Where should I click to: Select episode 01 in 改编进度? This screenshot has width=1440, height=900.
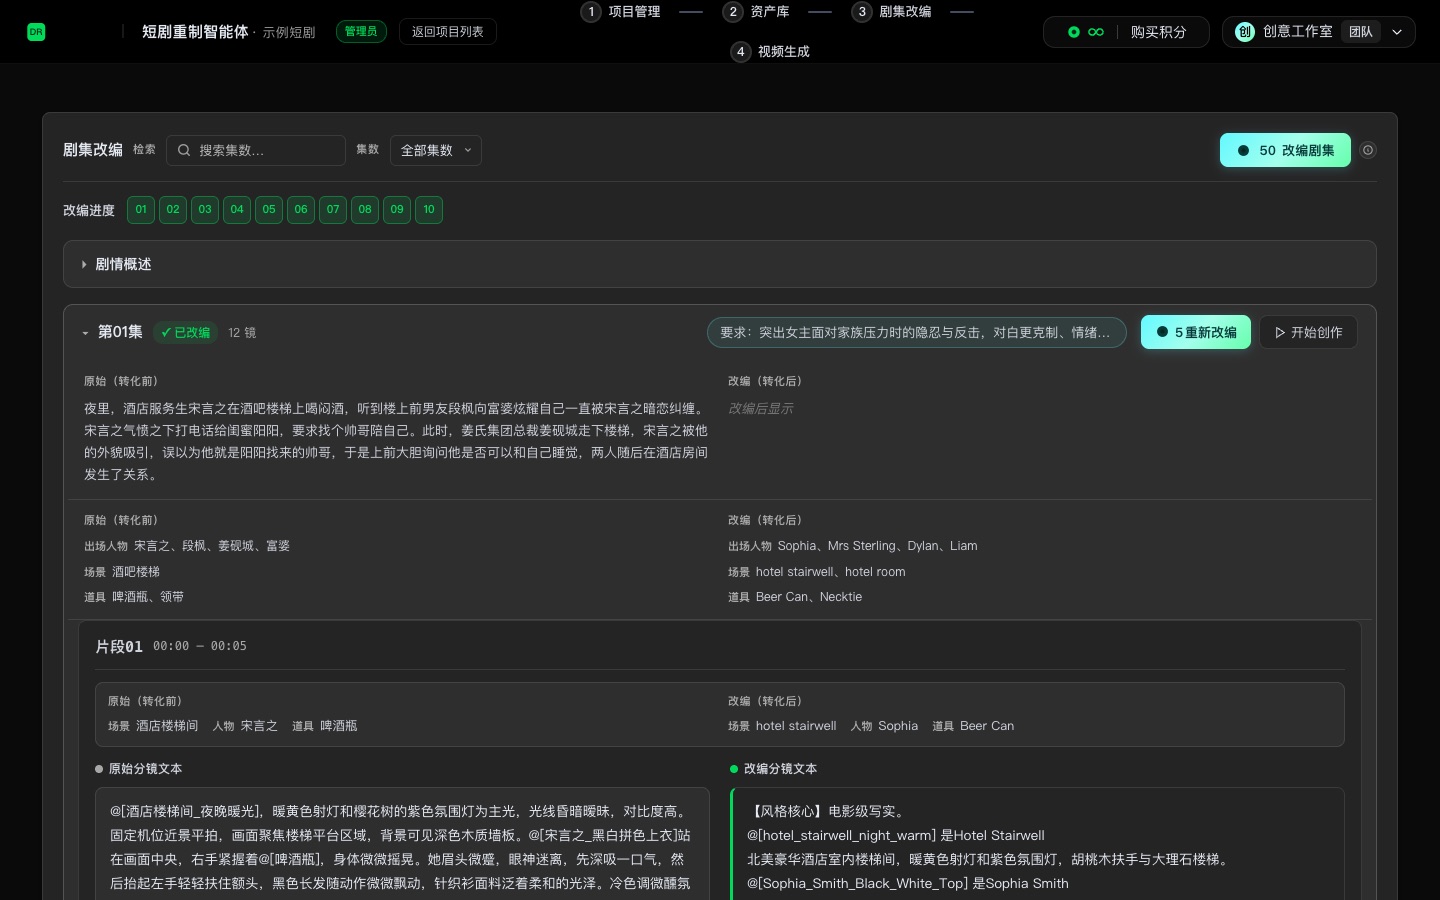tap(141, 210)
